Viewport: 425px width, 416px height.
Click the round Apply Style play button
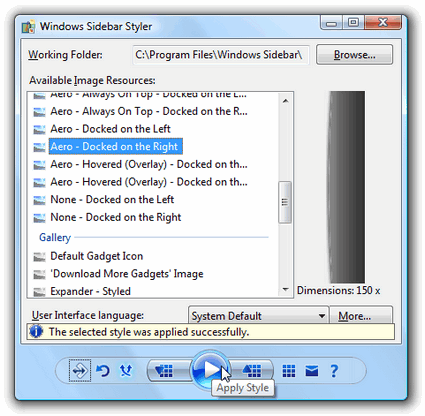(x=210, y=369)
